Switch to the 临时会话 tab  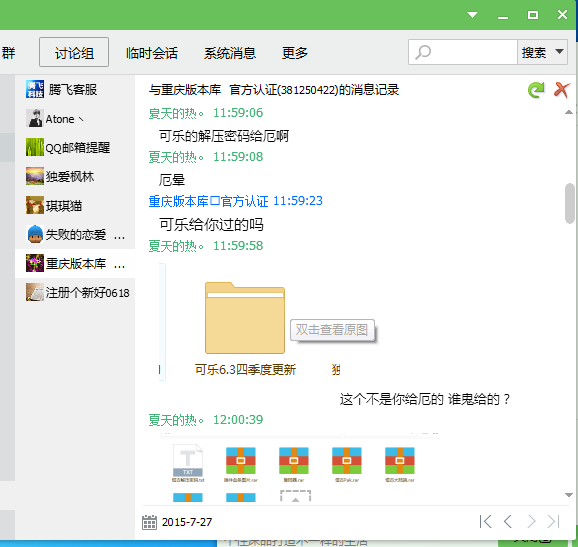click(x=152, y=53)
